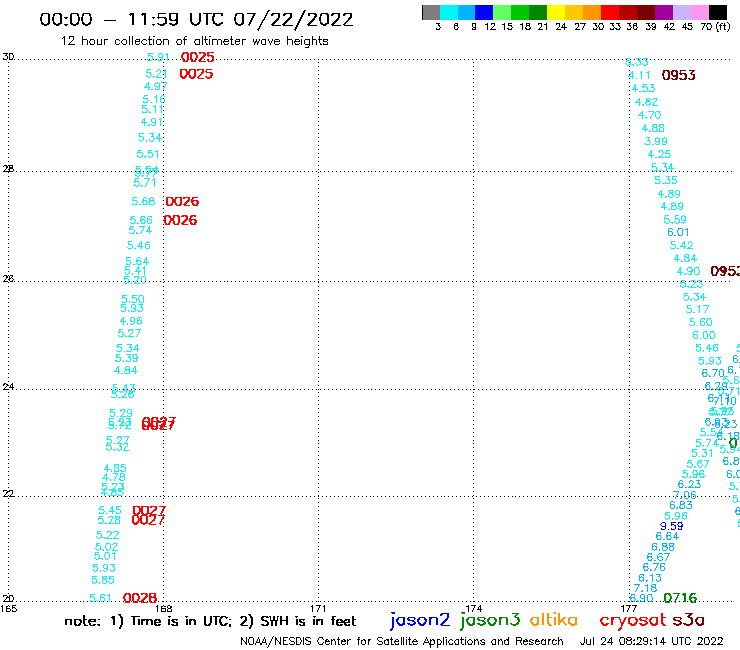The image size is (740, 650).
Task: Click the dark blue 9.59 wave height
Action: pos(672,526)
